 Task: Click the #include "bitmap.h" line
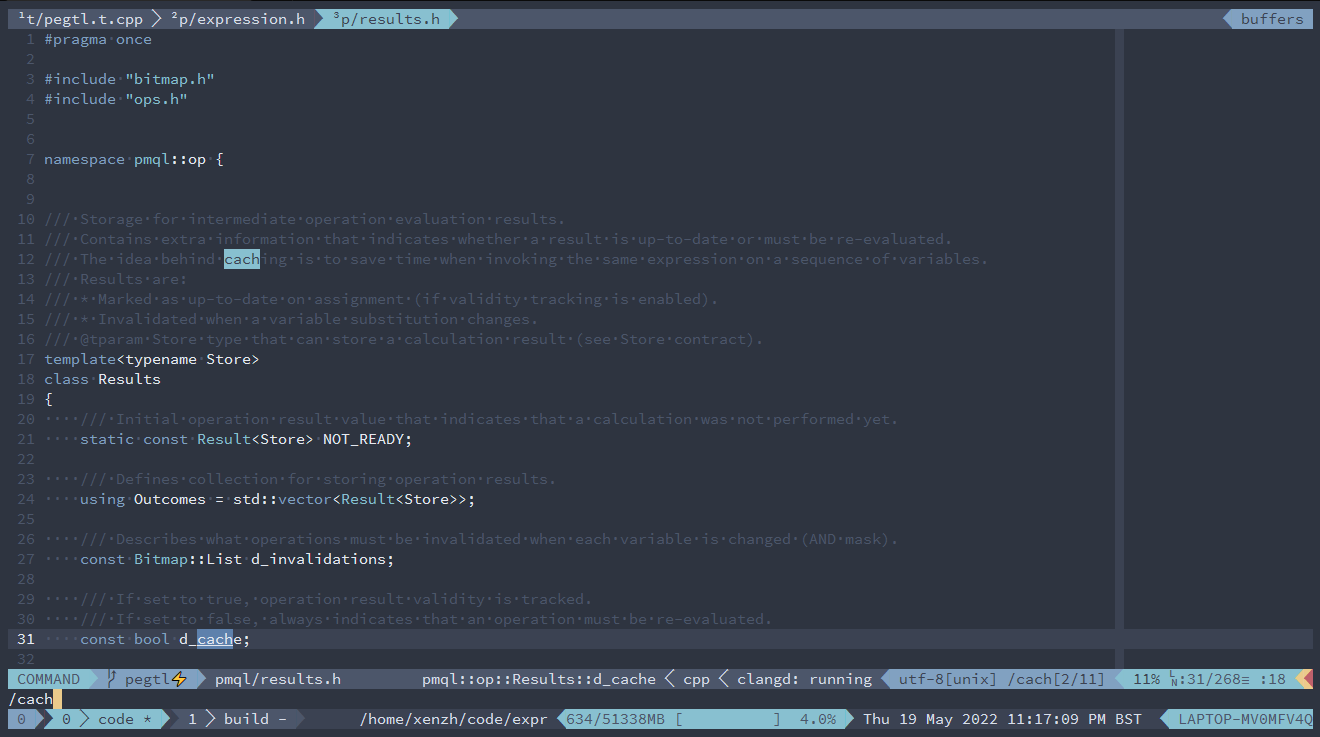[129, 79]
